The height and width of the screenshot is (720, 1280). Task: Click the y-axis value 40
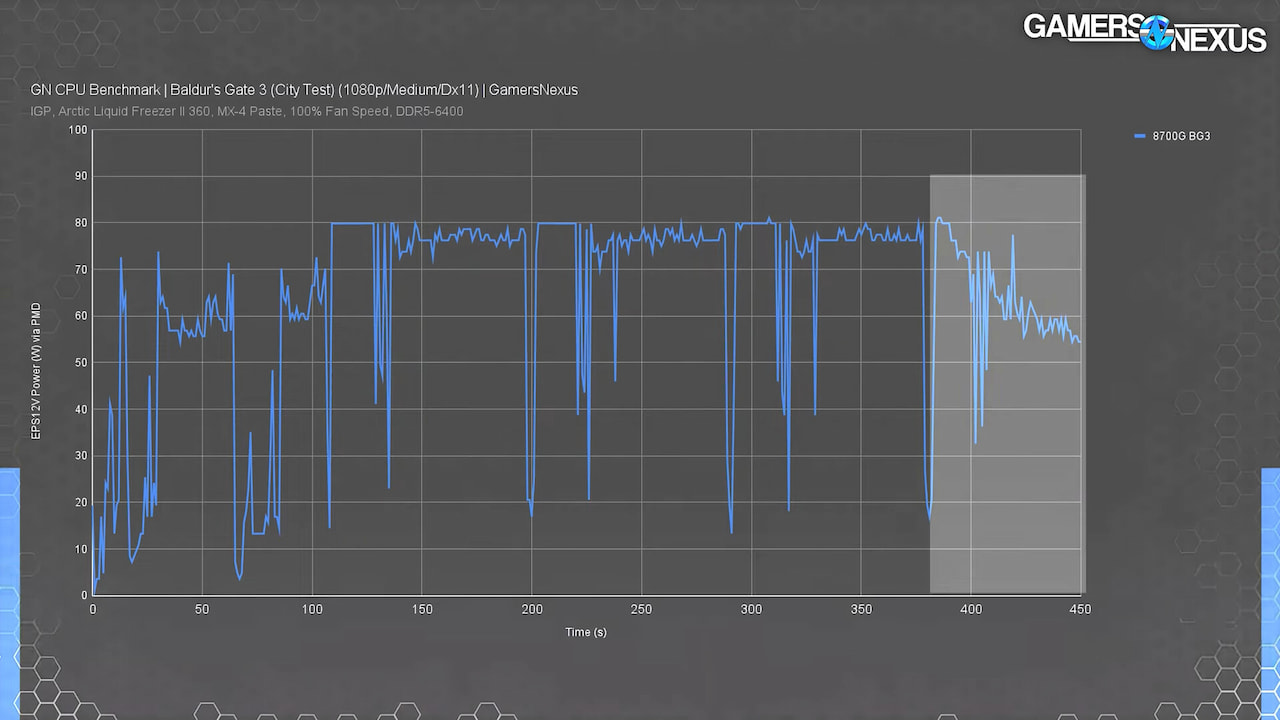pos(80,409)
